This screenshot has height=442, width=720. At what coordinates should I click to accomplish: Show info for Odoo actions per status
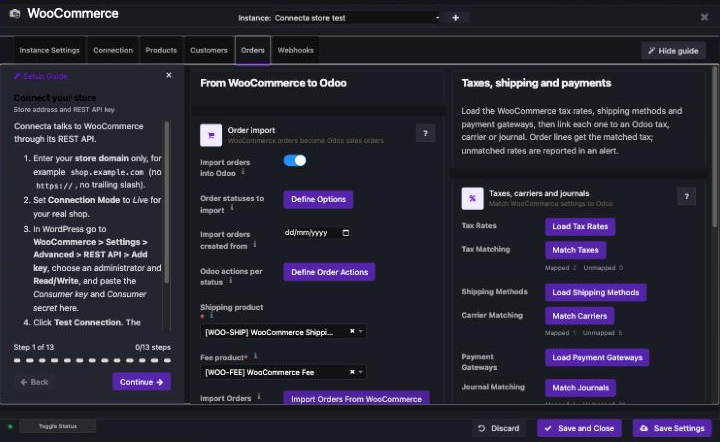pos(231,280)
